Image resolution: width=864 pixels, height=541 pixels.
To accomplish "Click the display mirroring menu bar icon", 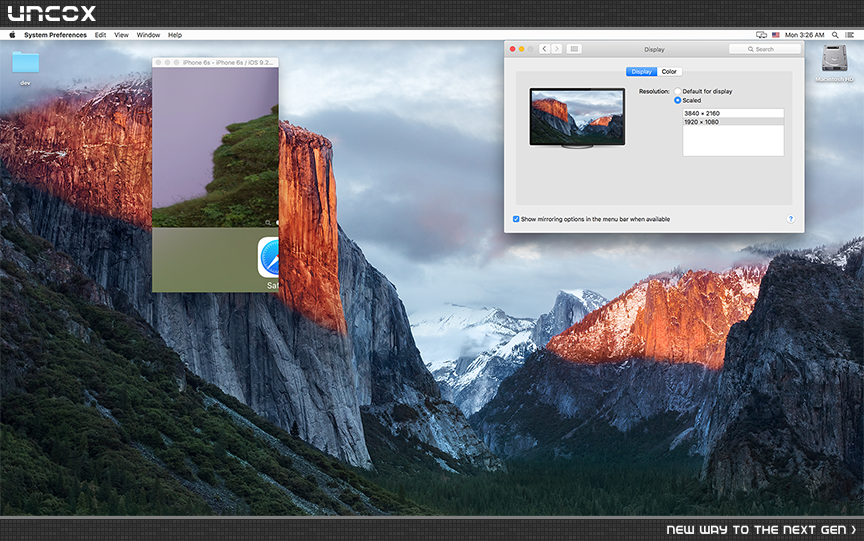I will 761,35.
